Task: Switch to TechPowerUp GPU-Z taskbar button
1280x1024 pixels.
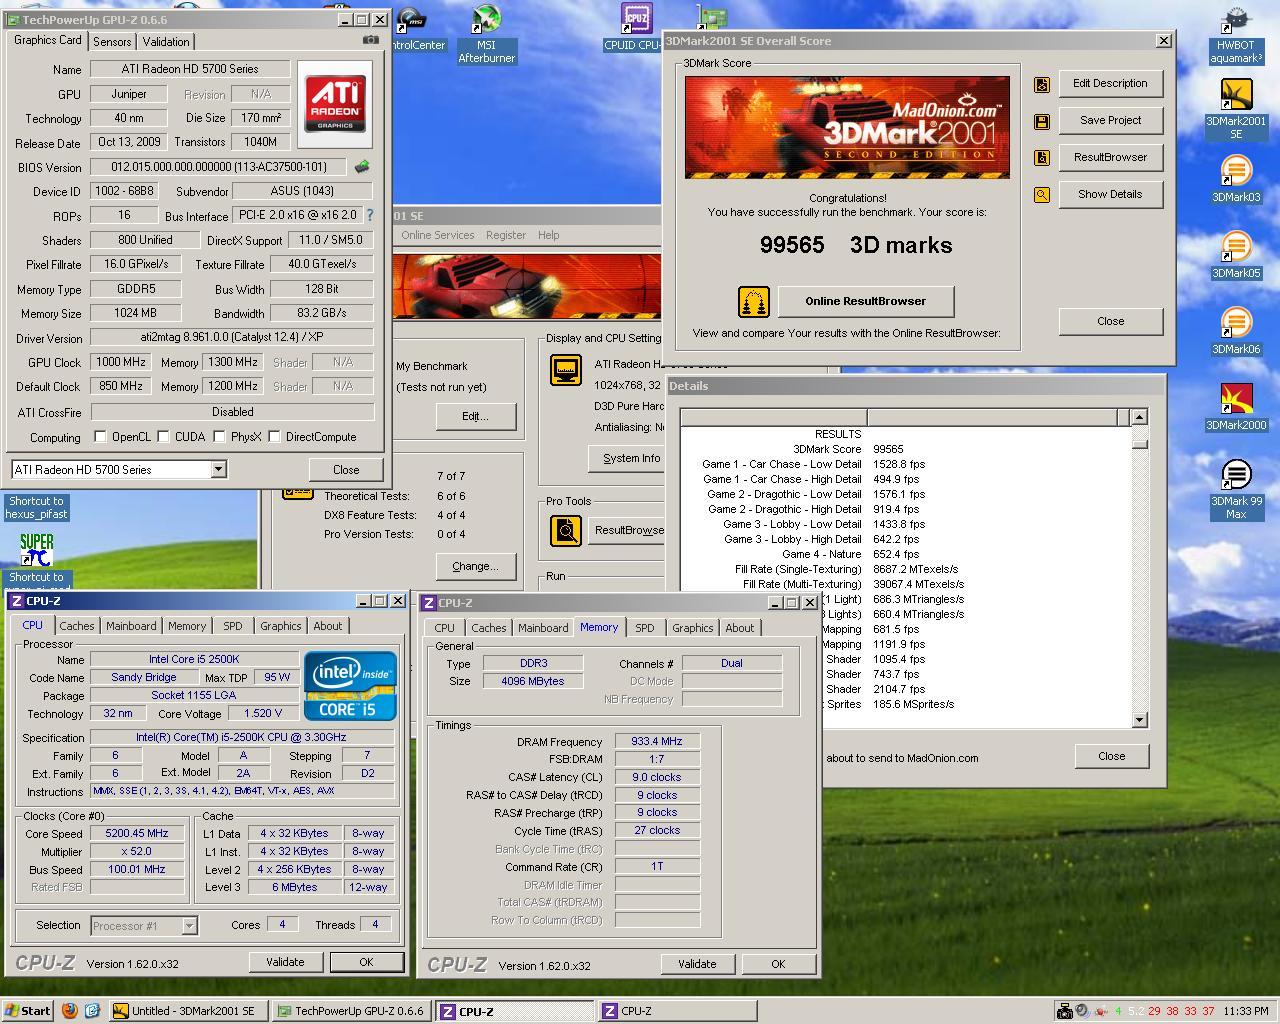Action: click(351, 1011)
